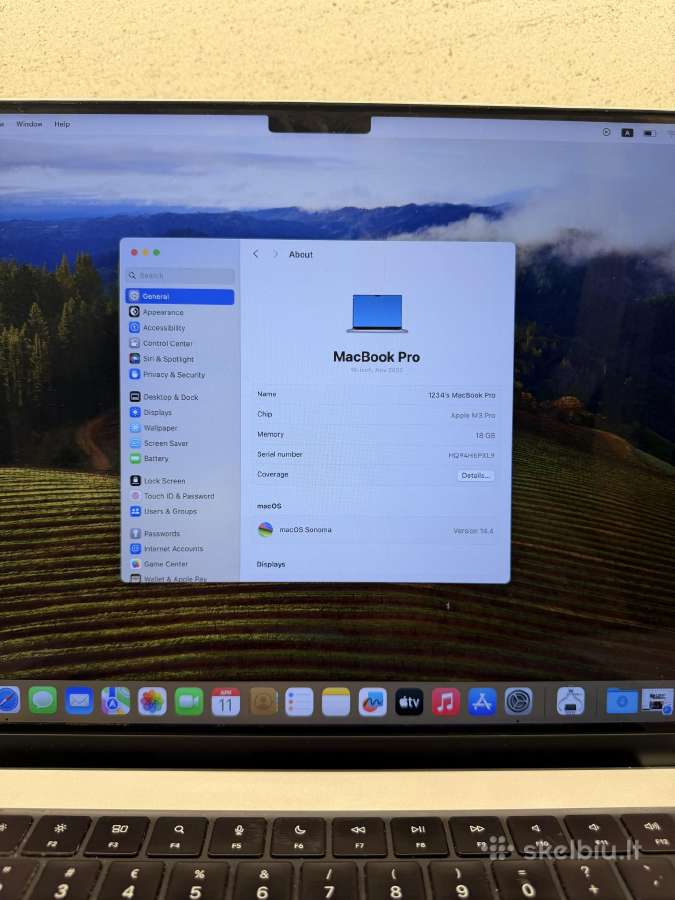Launch Music app from the Dock
Screen dimensions: 675x900
pyautogui.click(x=445, y=701)
